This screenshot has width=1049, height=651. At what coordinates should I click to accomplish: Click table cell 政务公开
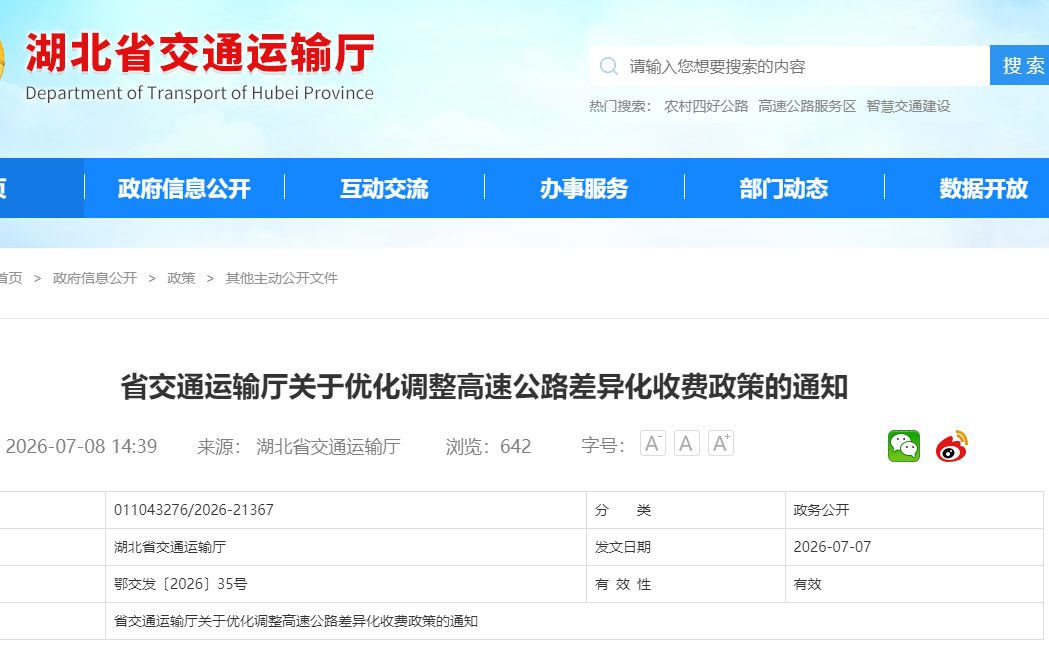[822, 510]
